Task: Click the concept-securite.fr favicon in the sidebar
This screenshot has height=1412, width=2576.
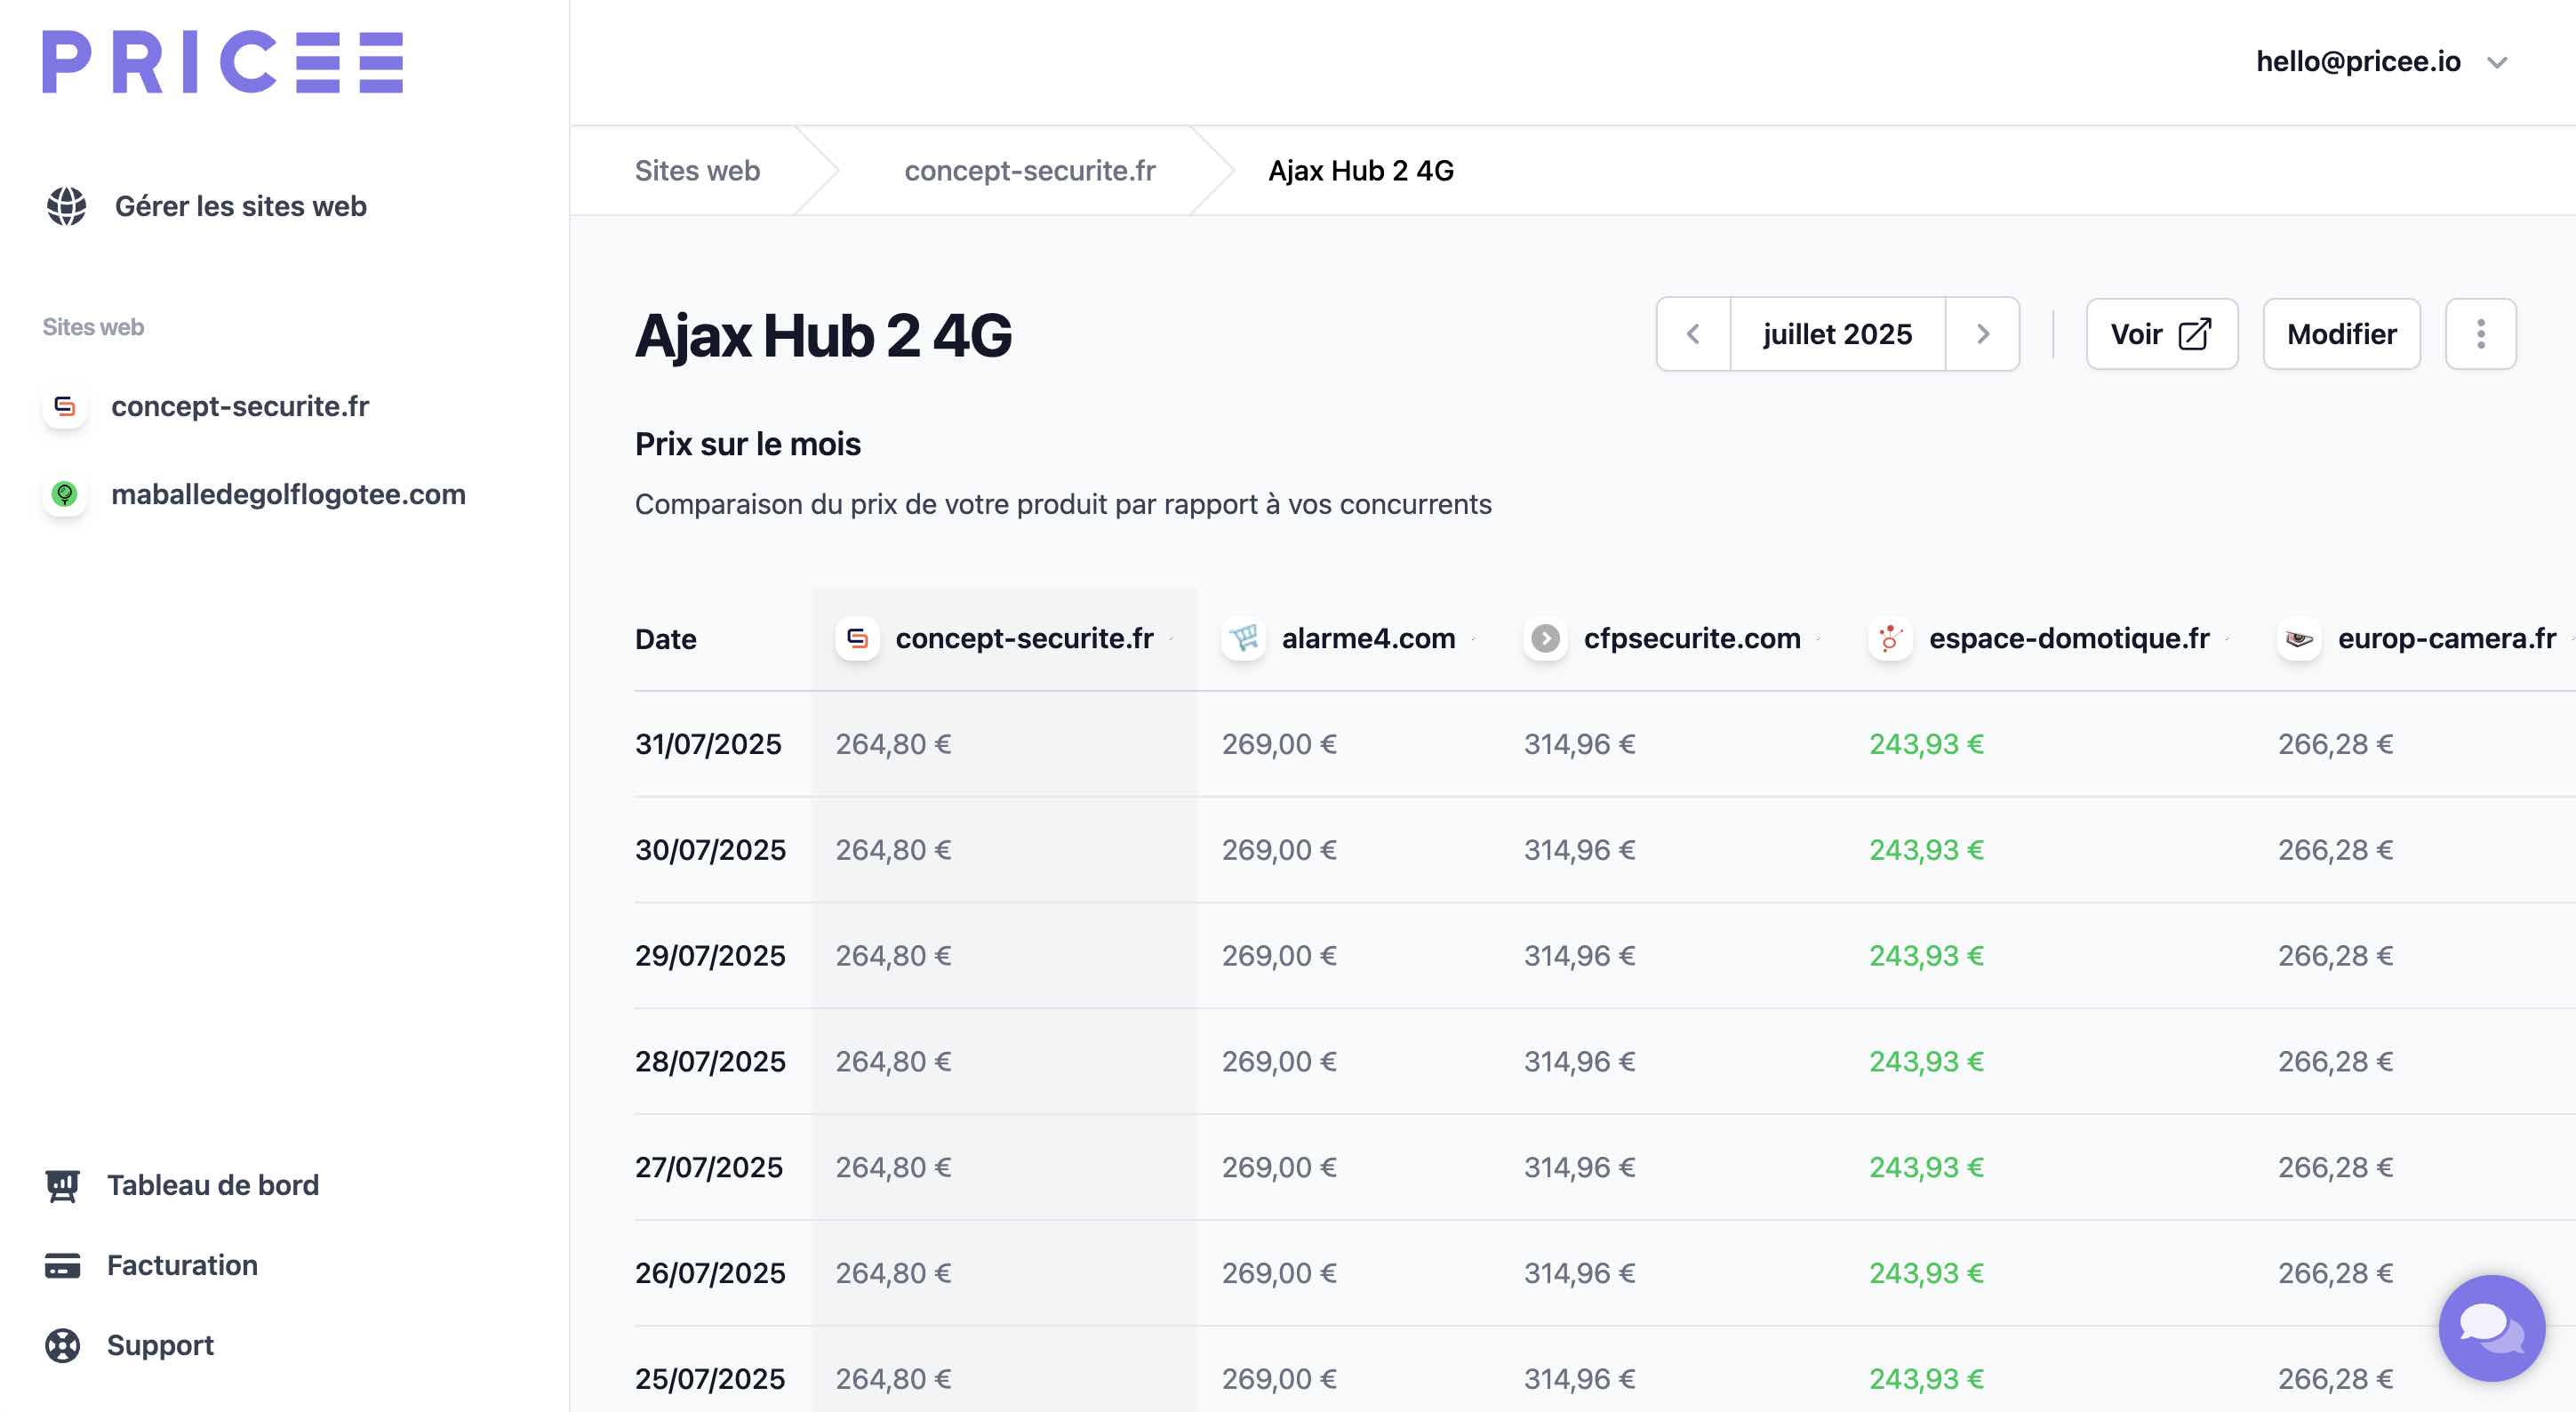Action: pyautogui.click(x=65, y=407)
